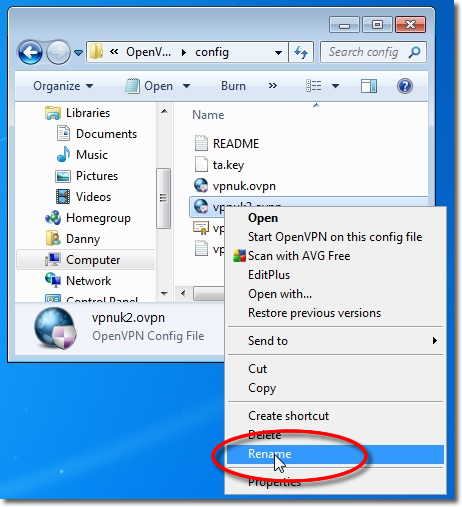Expand the view options dropdown arrow
The image size is (462, 507).
point(335,86)
